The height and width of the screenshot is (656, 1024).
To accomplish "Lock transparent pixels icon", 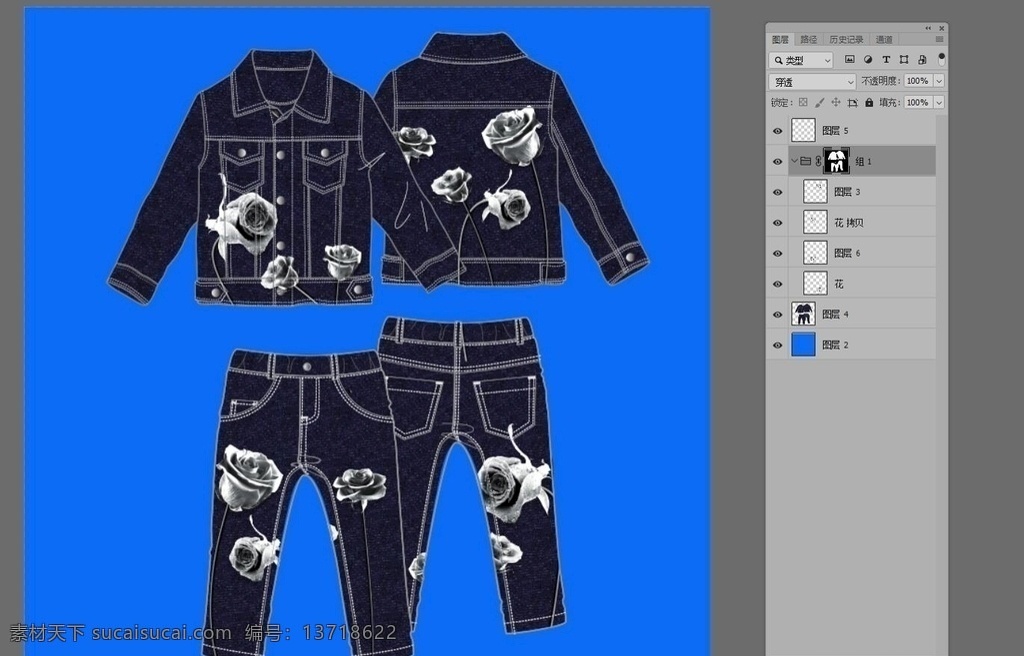I will (803, 103).
